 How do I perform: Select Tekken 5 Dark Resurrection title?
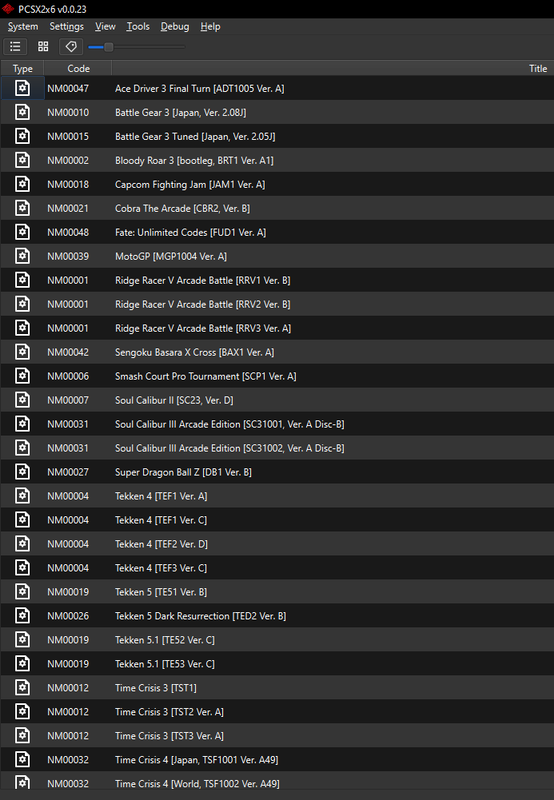point(200,616)
